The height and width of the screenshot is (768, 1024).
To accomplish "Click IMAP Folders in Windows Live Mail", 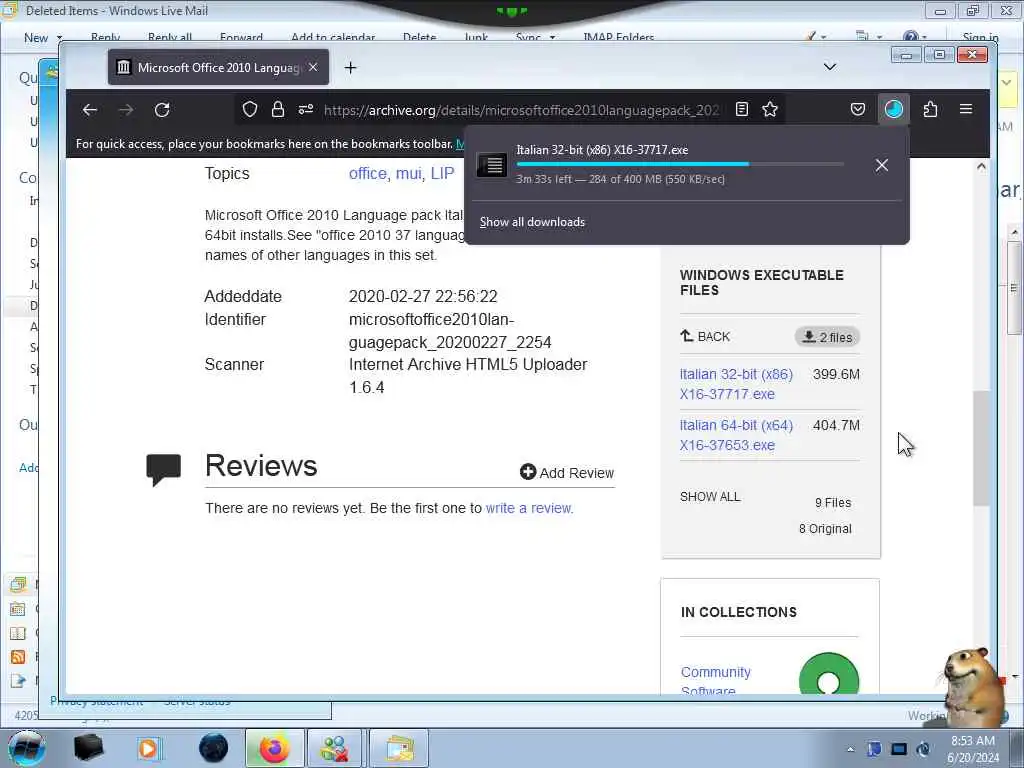I will click(618, 37).
